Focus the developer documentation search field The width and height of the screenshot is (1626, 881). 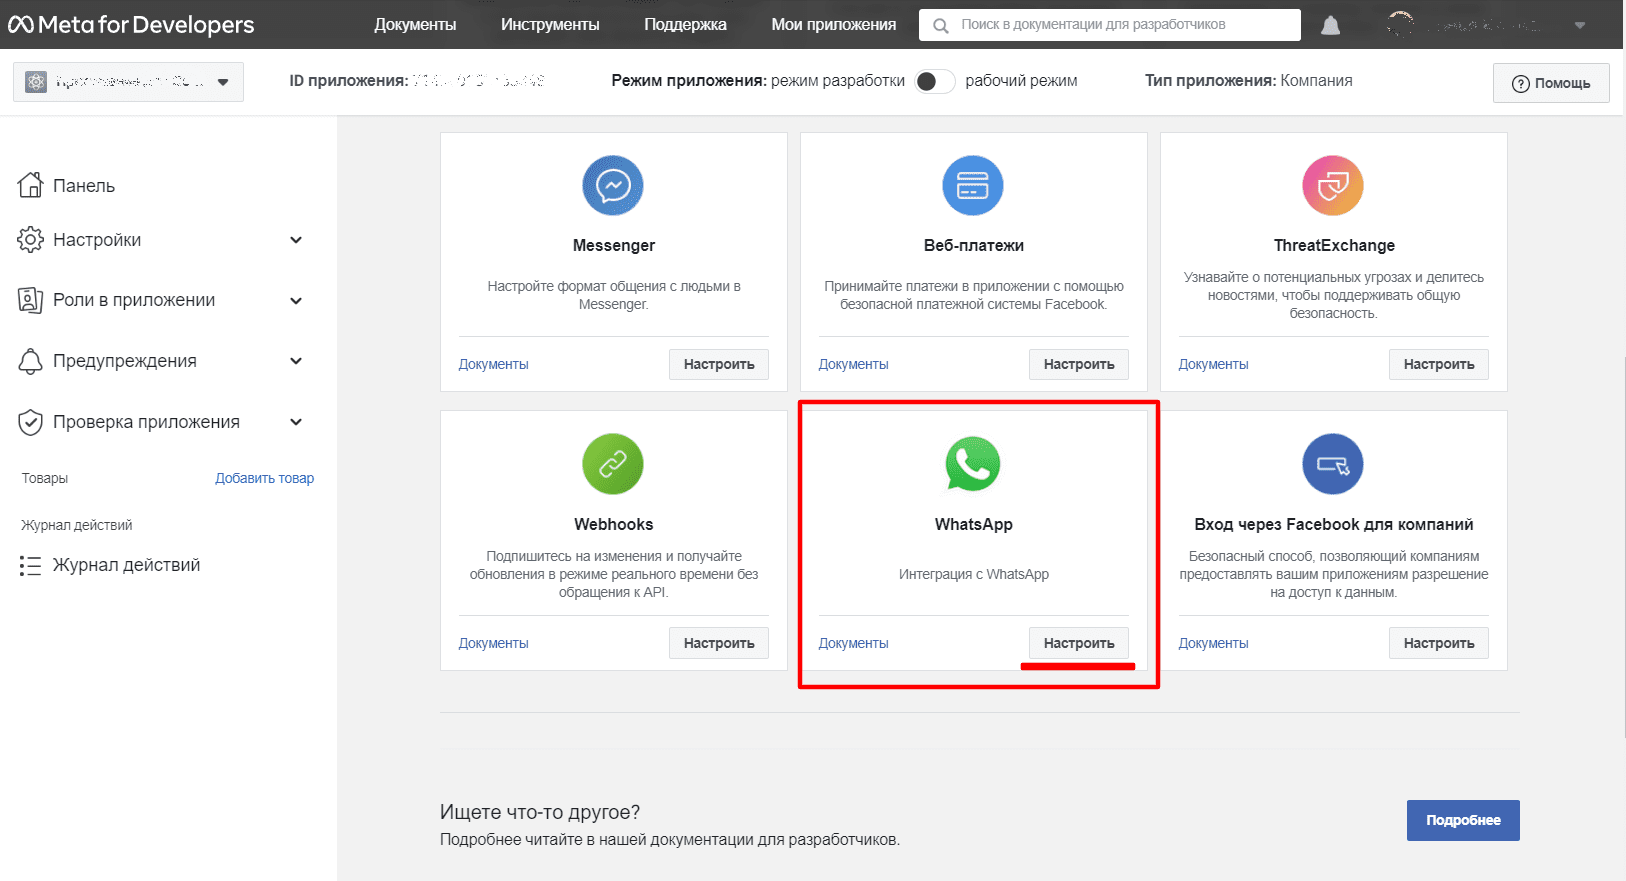point(1110,25)
